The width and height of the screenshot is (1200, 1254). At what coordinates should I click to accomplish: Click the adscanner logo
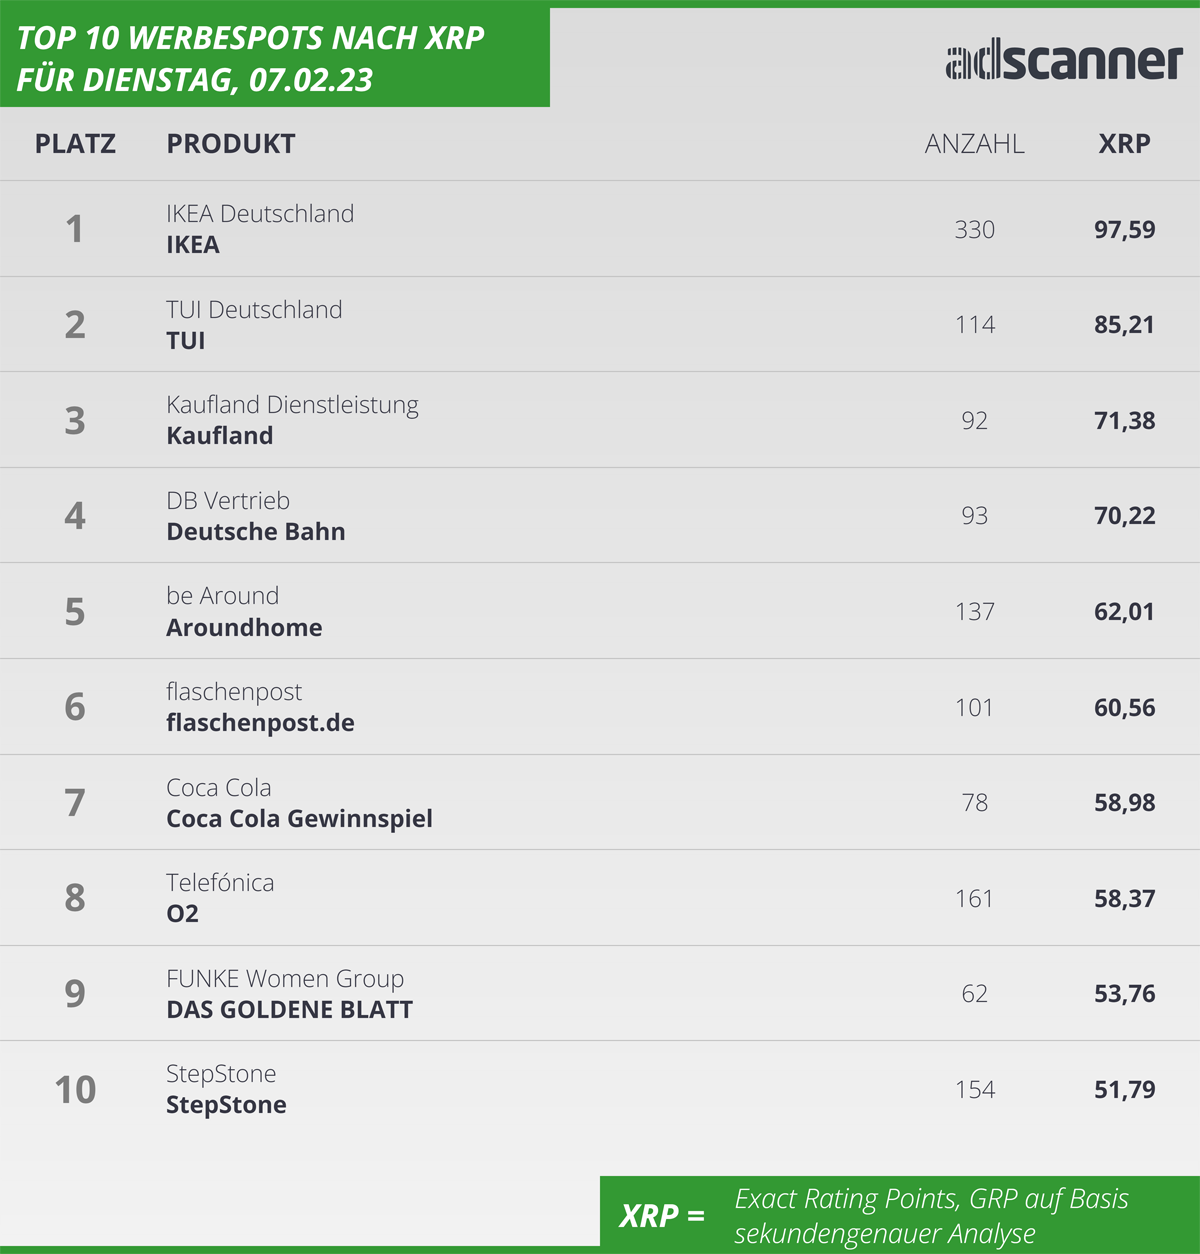[x=1064, y=61]
